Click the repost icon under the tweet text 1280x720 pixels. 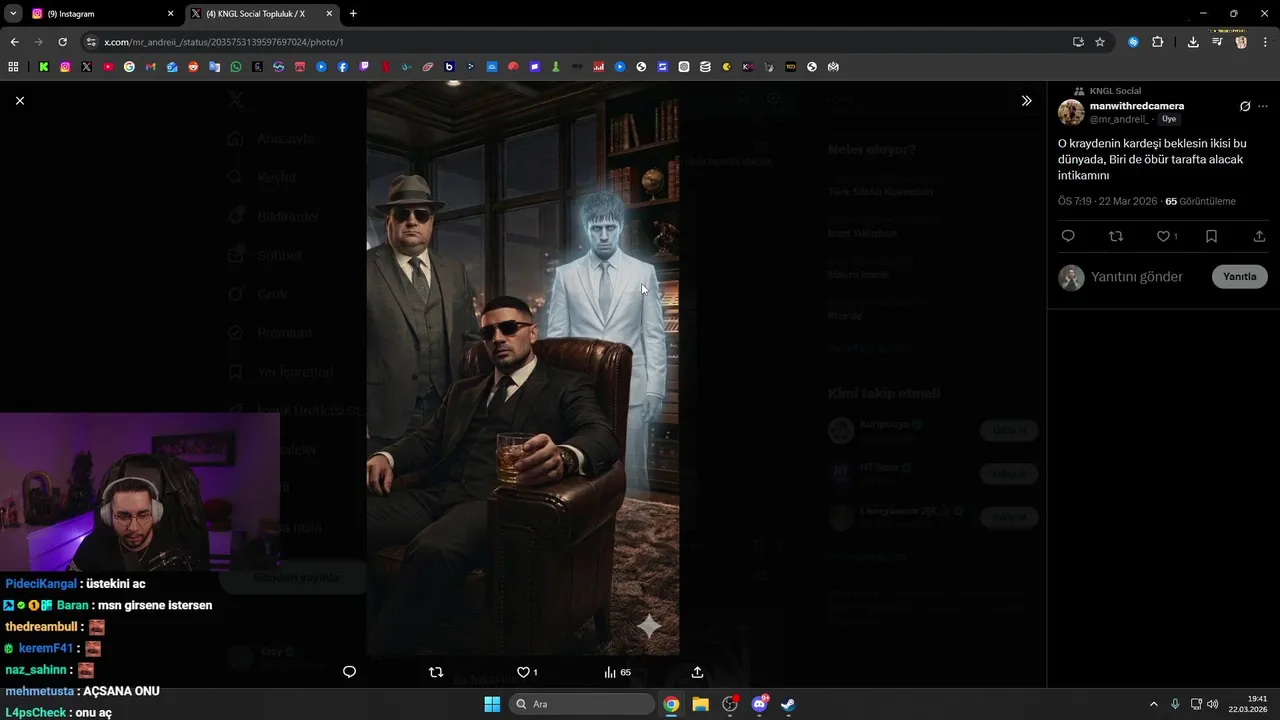click(1116, 236)
